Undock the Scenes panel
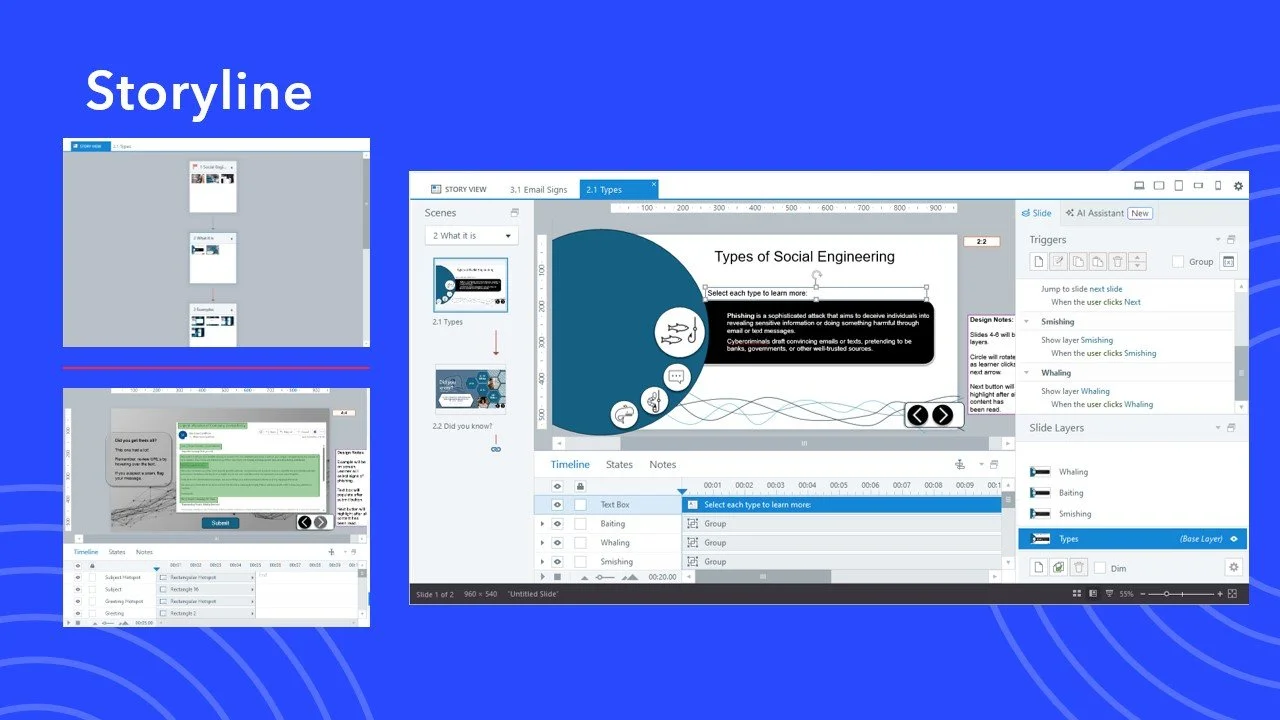This screenshot has width=1280, height=720. [x=514, y=213]
